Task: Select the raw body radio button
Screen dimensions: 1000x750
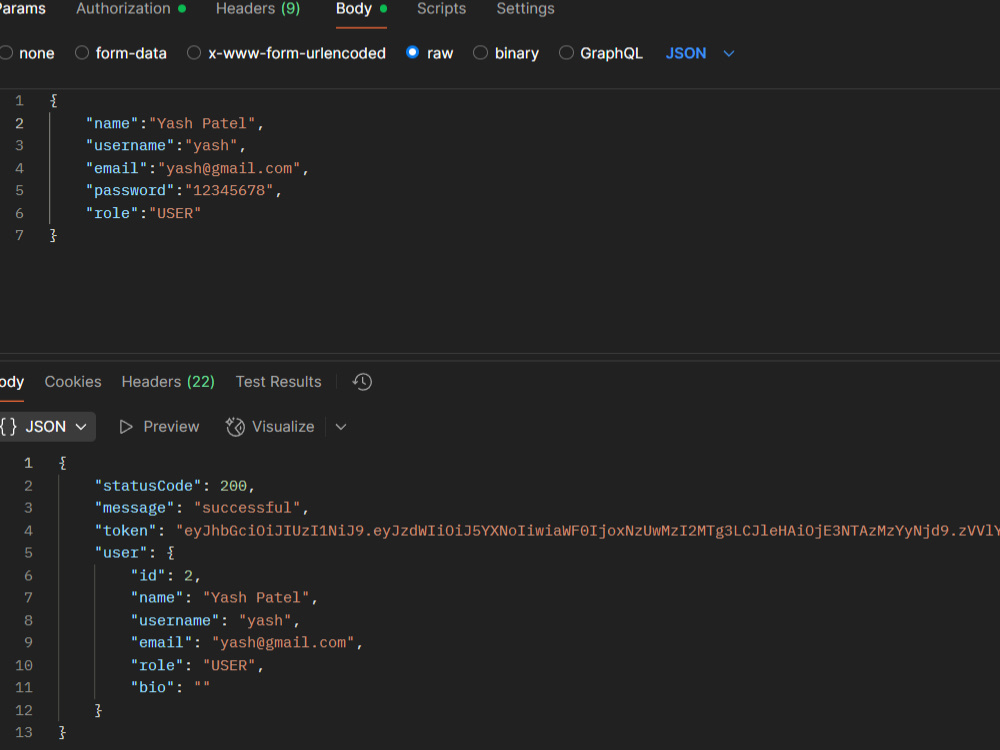Action: [x=412, y=53]
